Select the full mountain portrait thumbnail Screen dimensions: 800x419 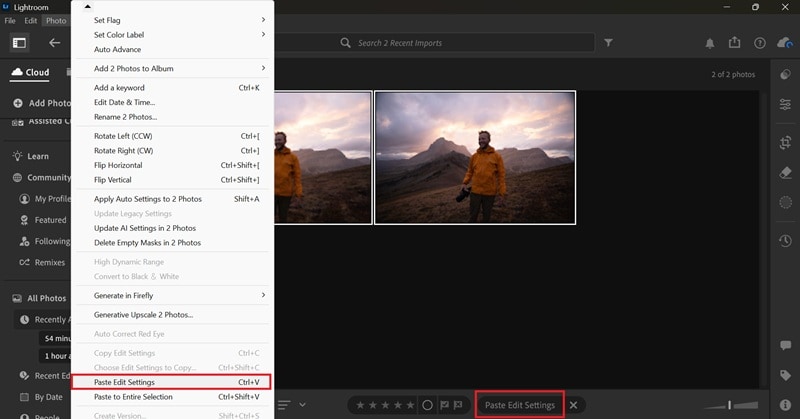(475, 158)
